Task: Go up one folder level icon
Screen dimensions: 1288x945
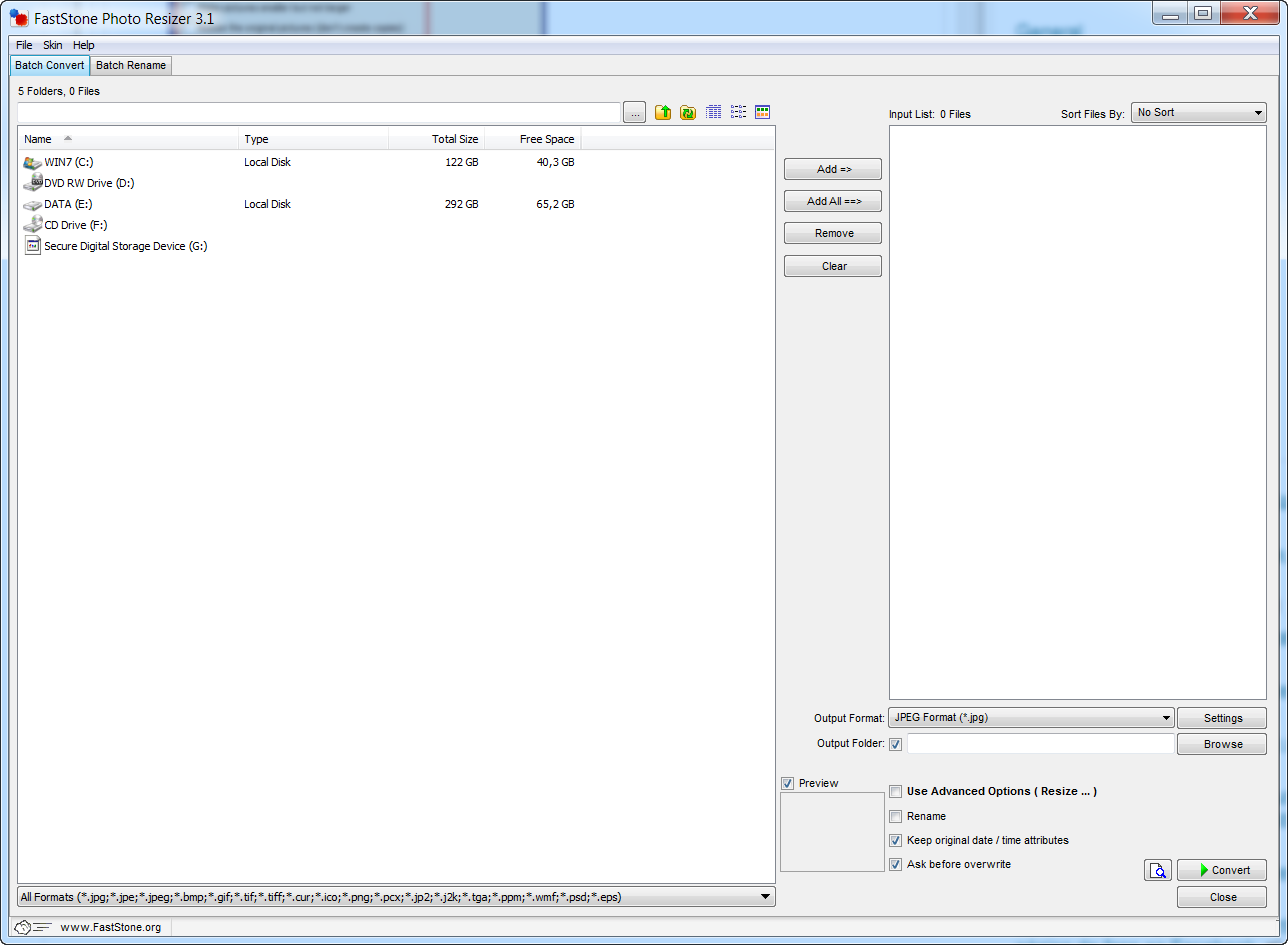Action: [x=663, y=113]
